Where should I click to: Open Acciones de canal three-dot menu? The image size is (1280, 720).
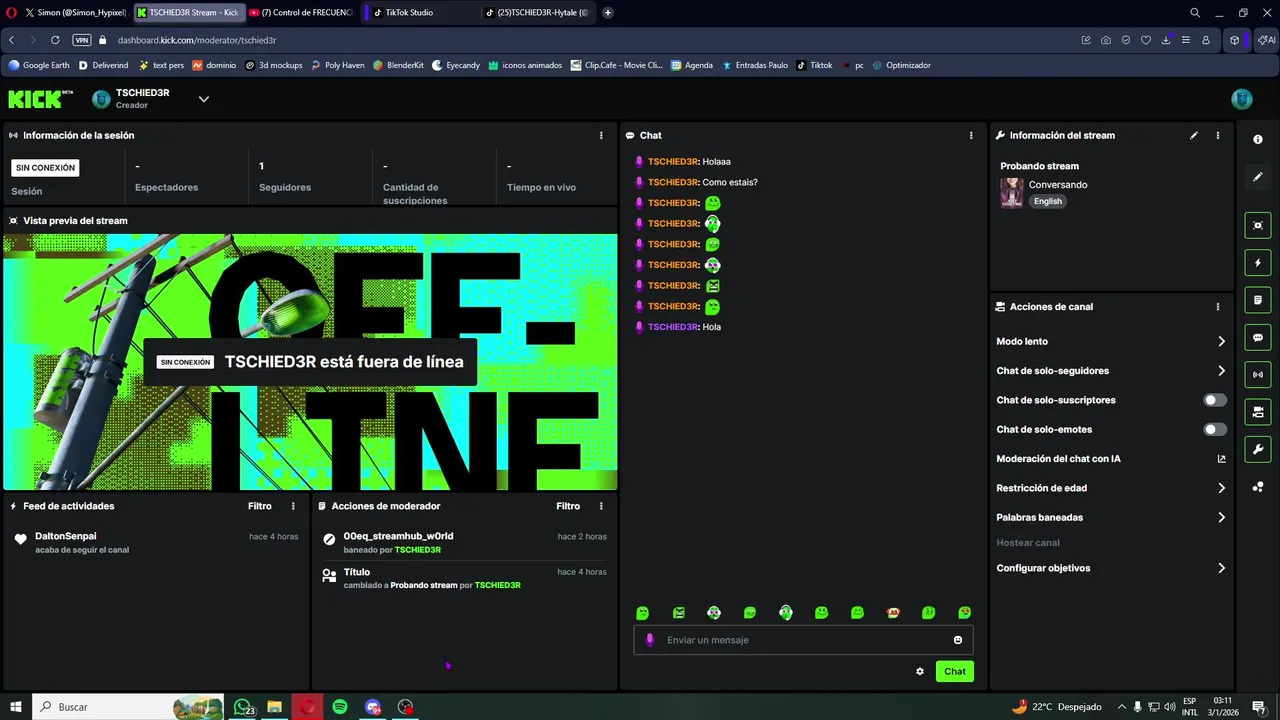(x=1218, y=307)
